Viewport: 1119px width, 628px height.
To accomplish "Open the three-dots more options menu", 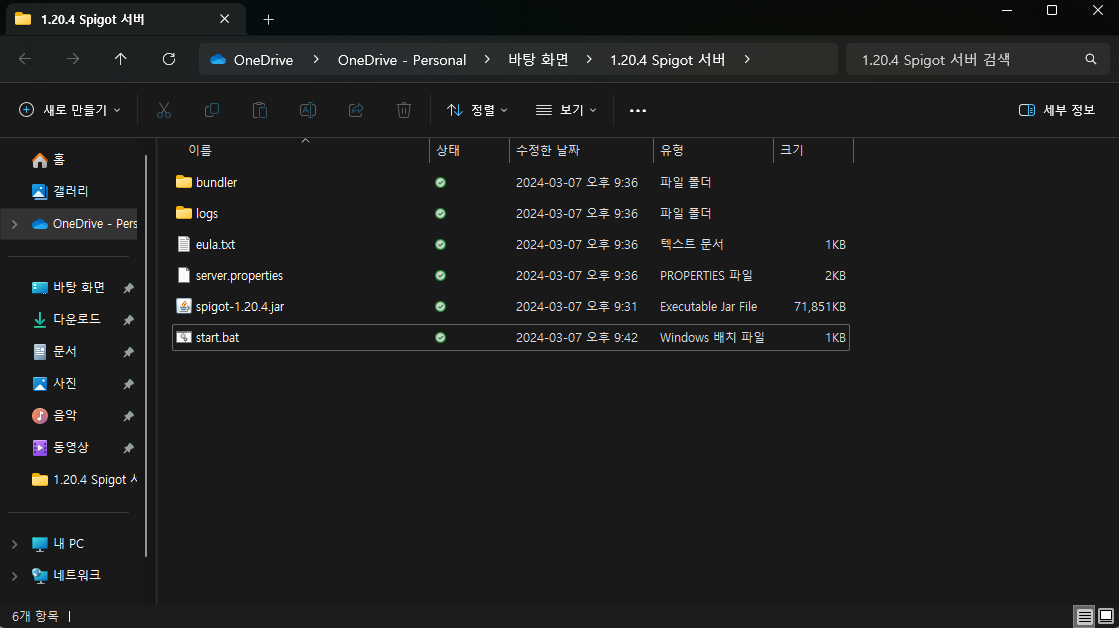I will pos(638,110).
